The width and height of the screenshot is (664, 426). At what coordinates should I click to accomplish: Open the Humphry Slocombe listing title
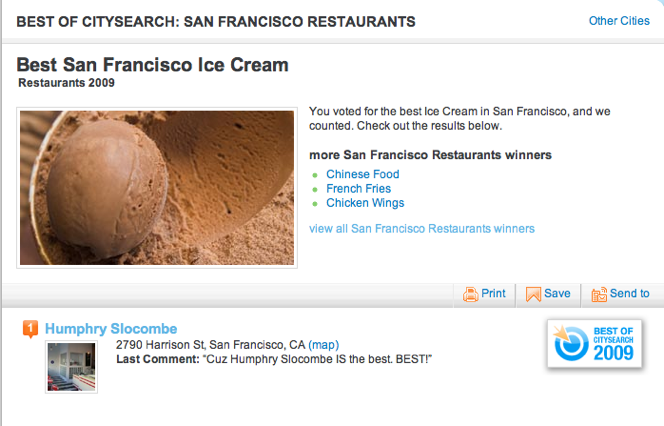[111, 328]
